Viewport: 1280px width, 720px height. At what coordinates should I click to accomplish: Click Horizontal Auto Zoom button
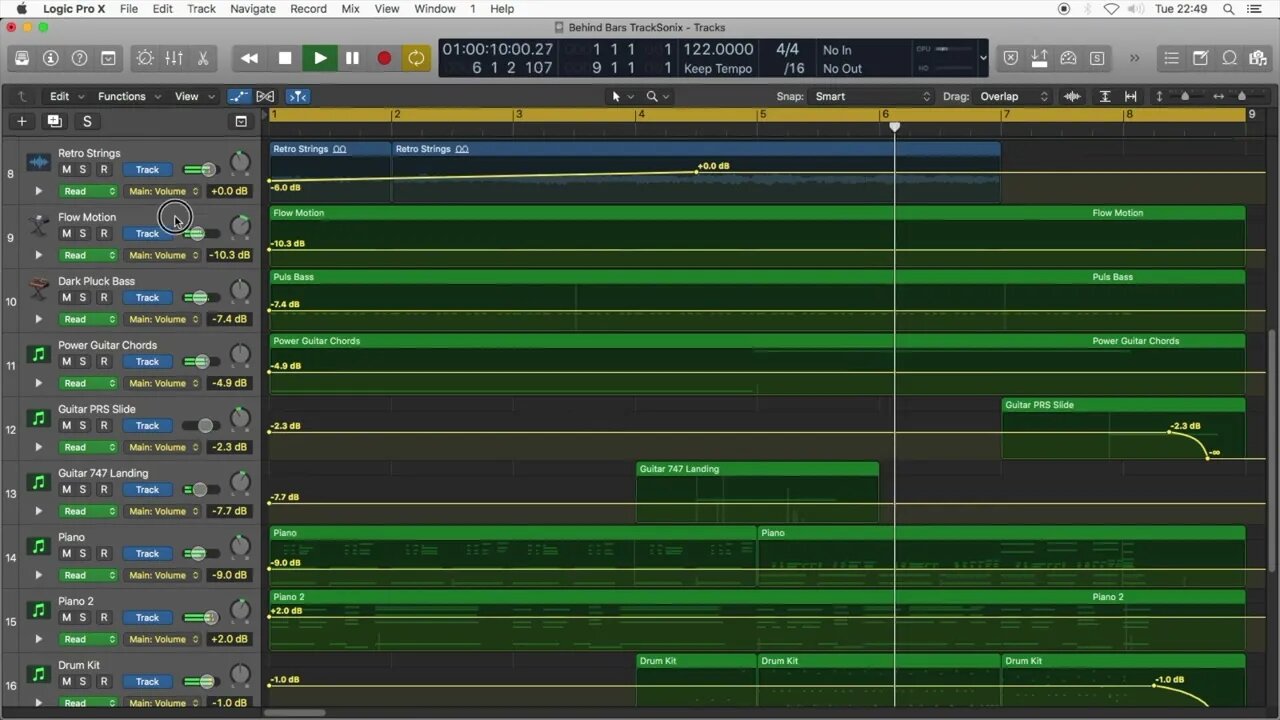click(1131, 96)
